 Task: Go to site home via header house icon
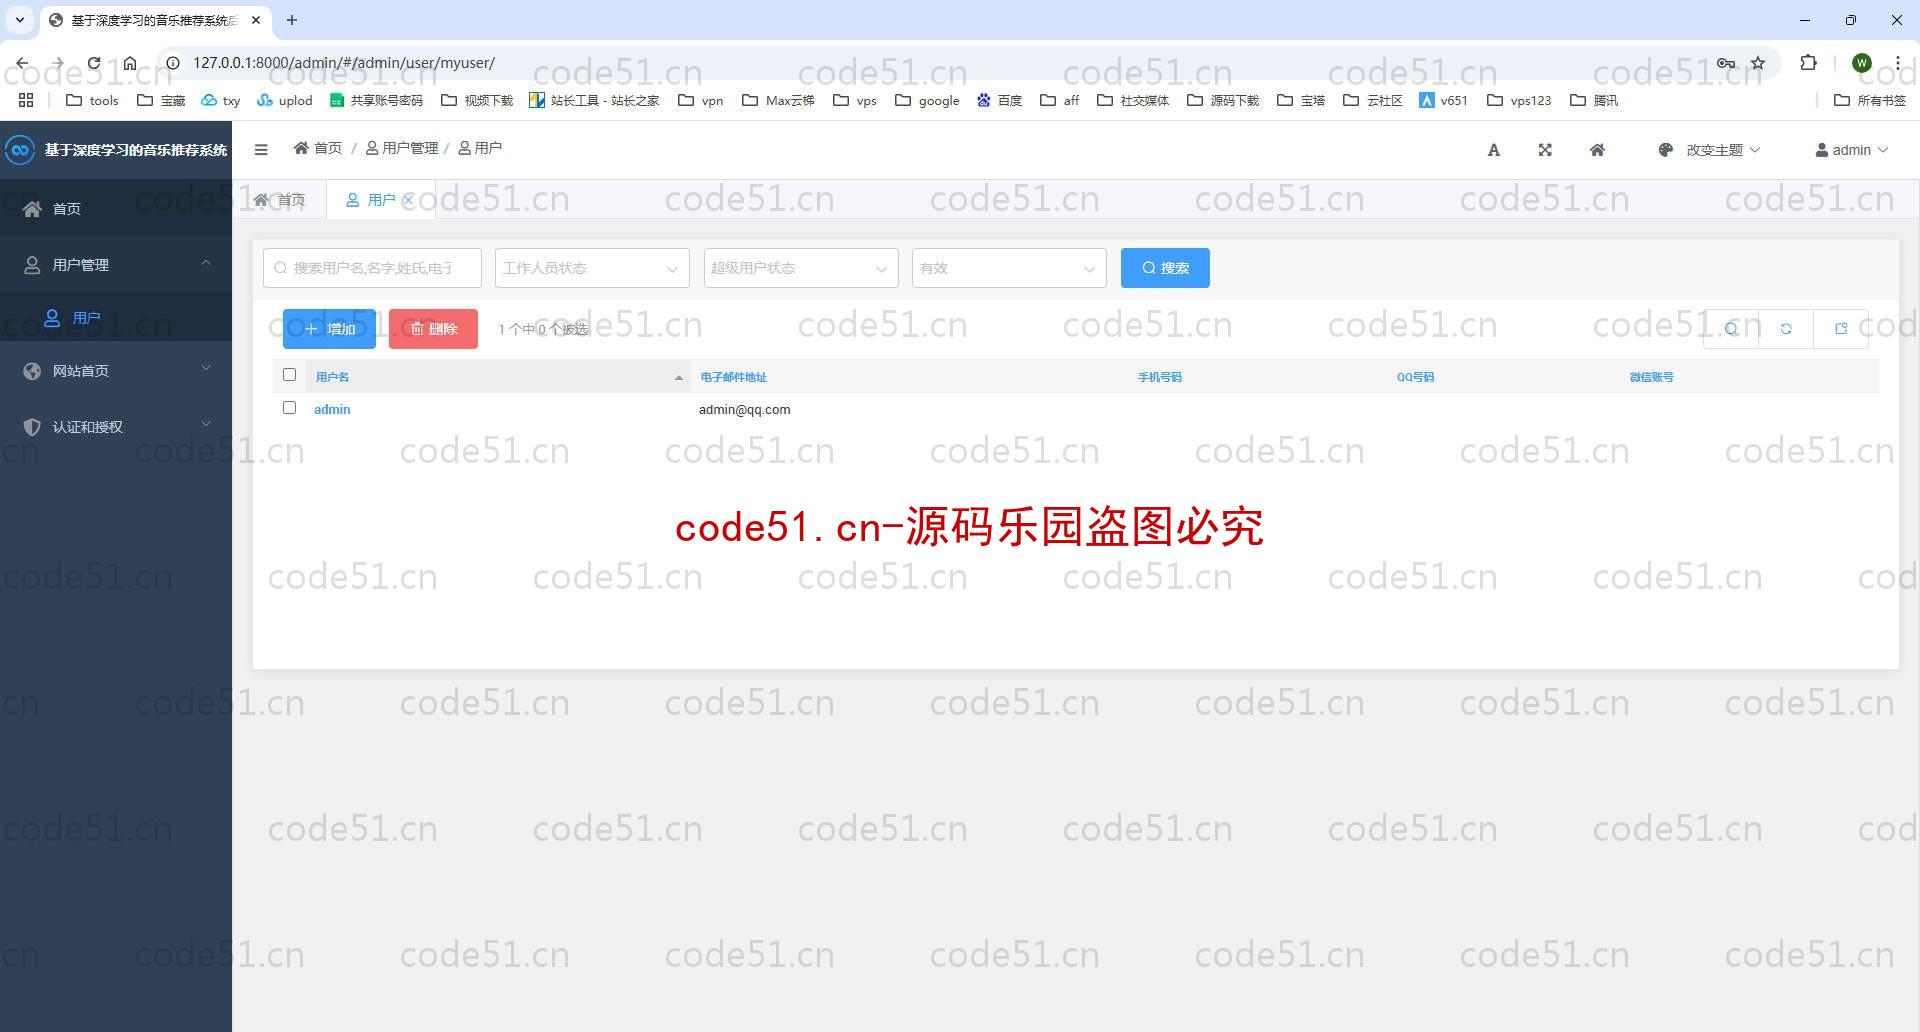[x=1597, y=150]
